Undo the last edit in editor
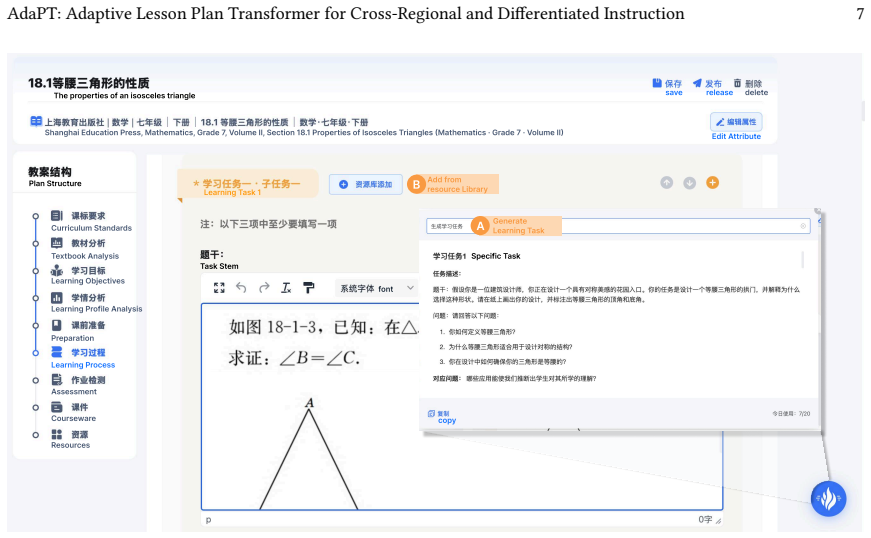This screenshot has width=871, height=538. pyautogui.click(x=241, y=288)
